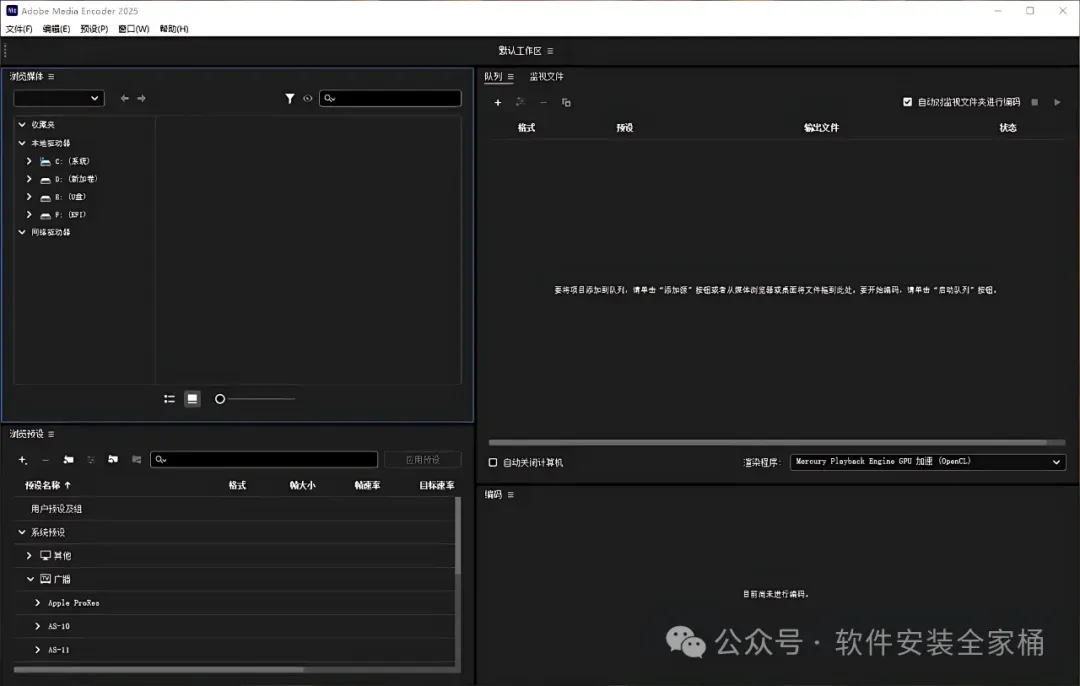The image size is (1080, 686).
Task: Click the Preset Browser horizontal scrollbar
Action: 158,669
